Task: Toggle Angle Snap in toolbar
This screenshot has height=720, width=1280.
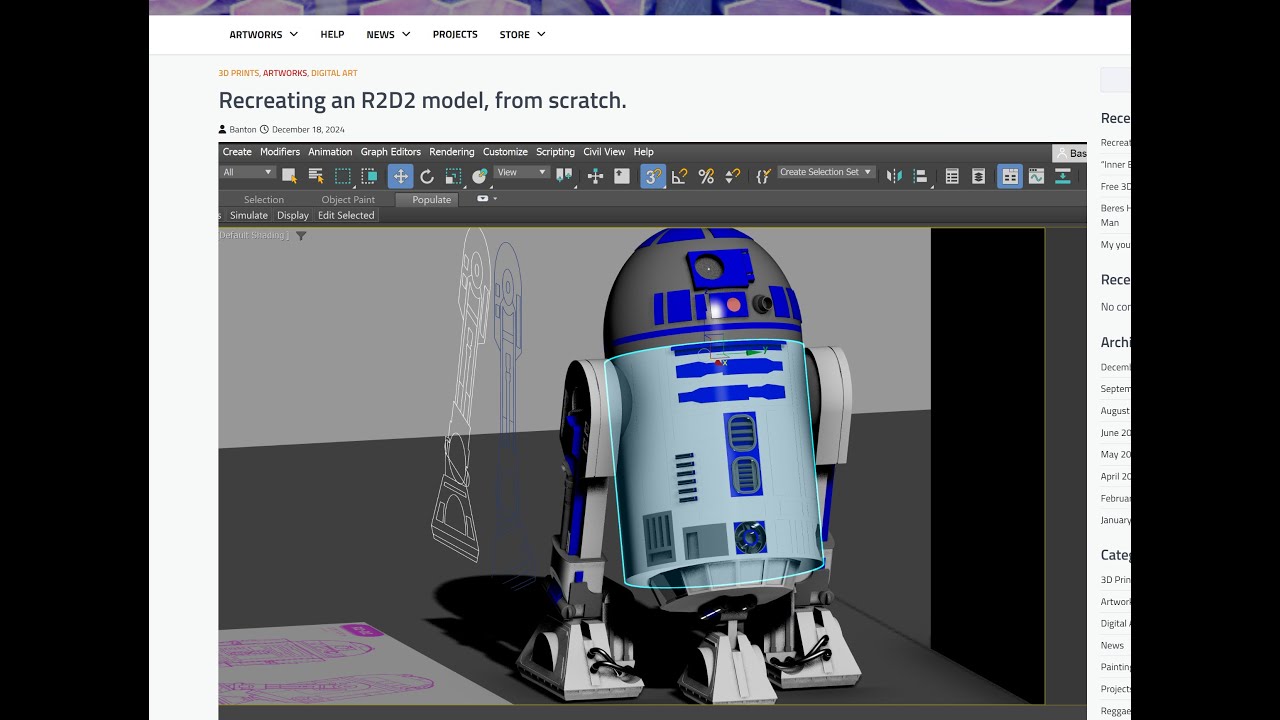Action: (680, 176)
